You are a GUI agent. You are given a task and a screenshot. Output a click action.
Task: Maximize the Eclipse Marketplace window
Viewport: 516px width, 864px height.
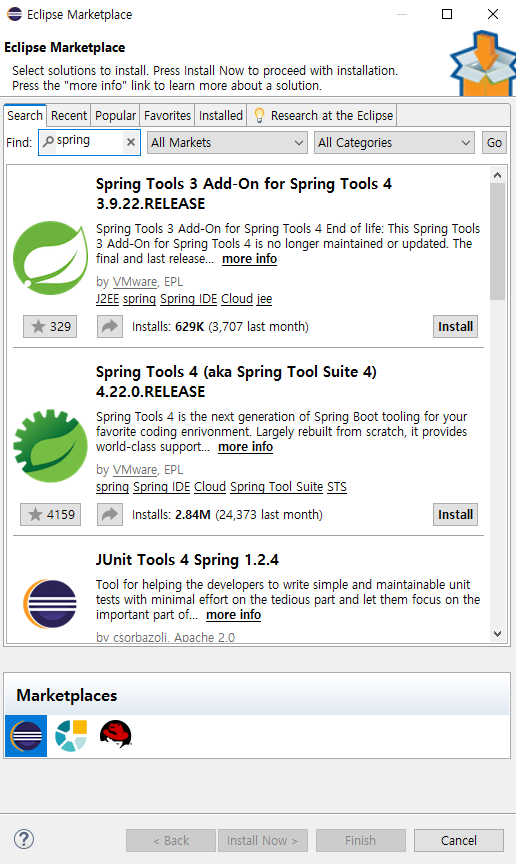click(447, 14)
